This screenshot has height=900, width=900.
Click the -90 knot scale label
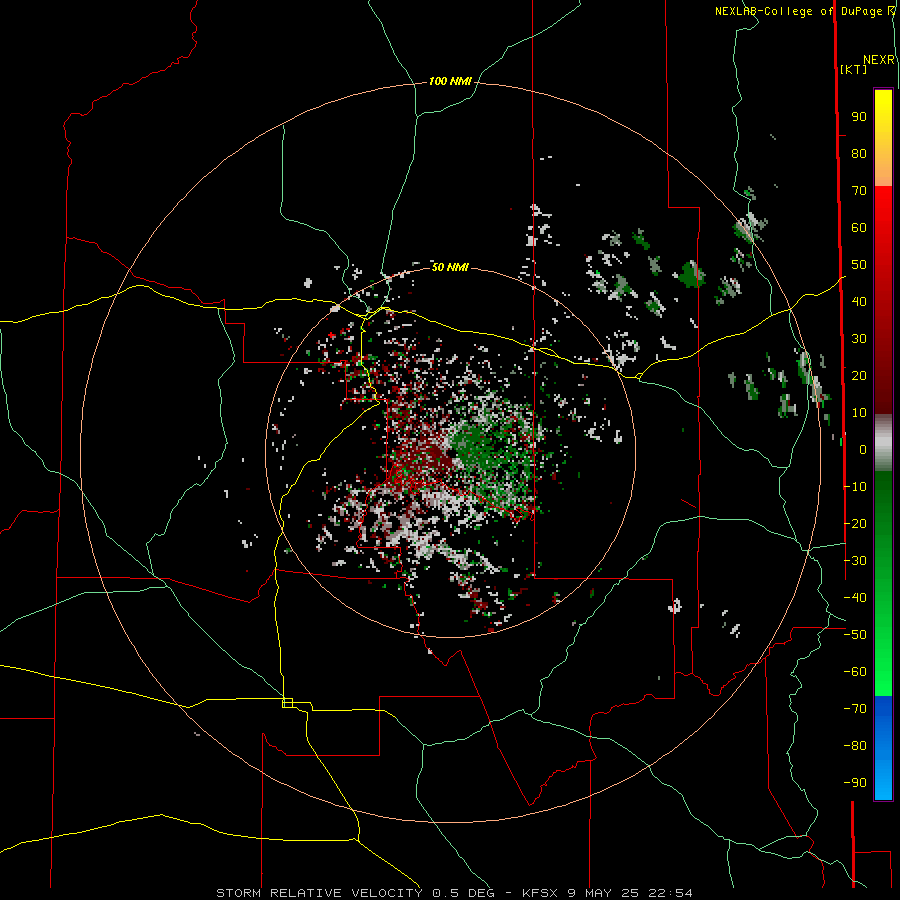(855, 783)
